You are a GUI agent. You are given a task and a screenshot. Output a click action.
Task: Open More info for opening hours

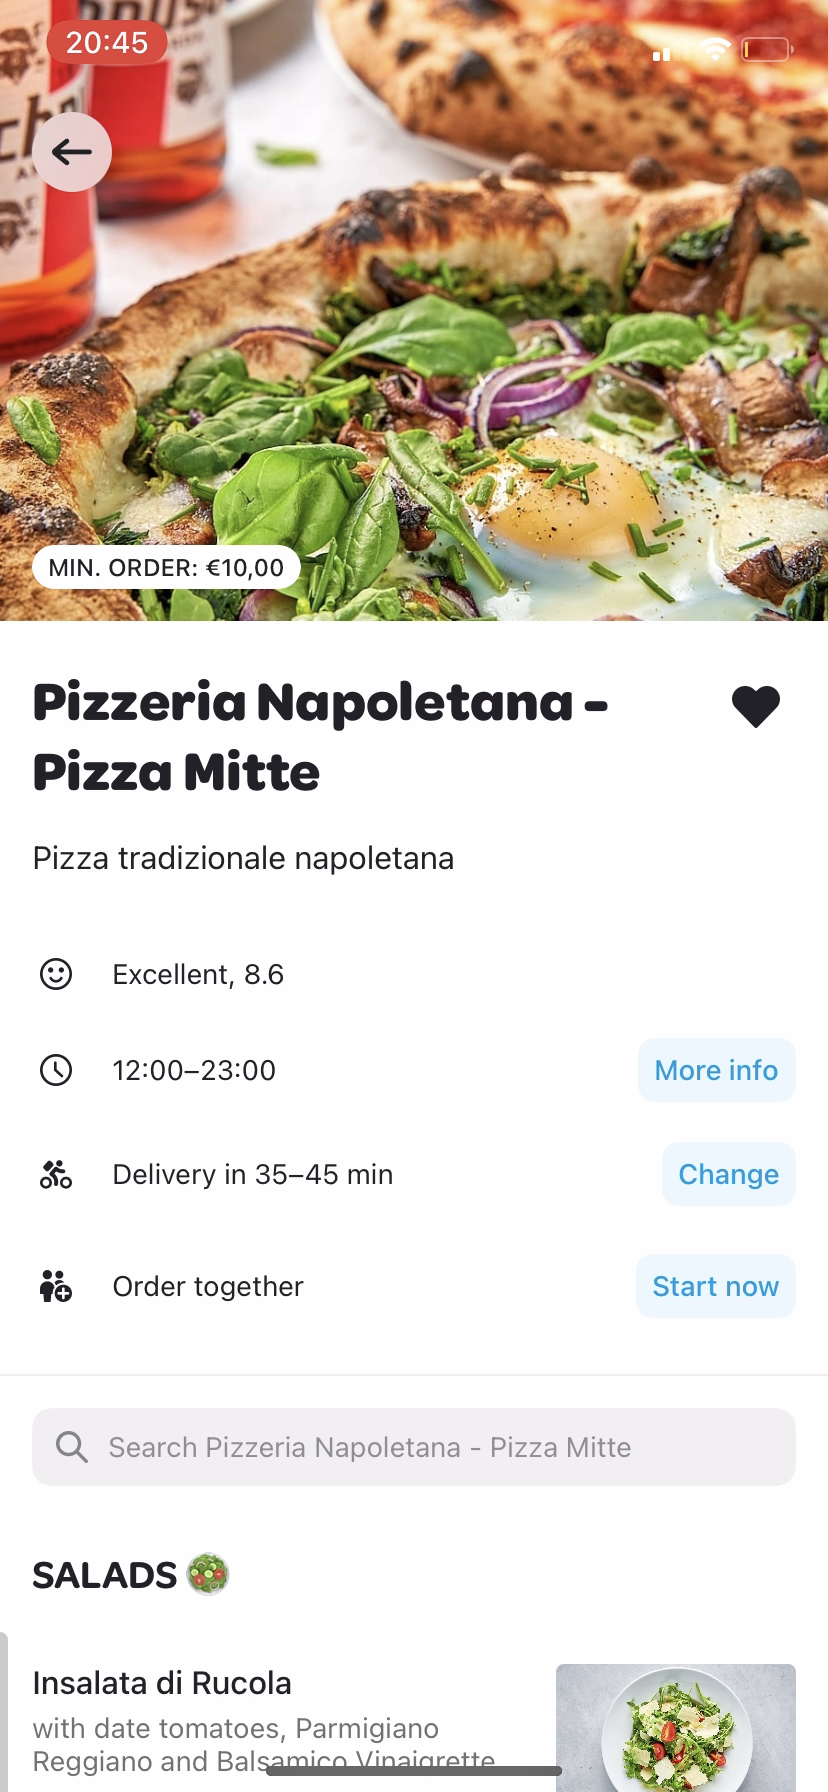(716, 1070)
